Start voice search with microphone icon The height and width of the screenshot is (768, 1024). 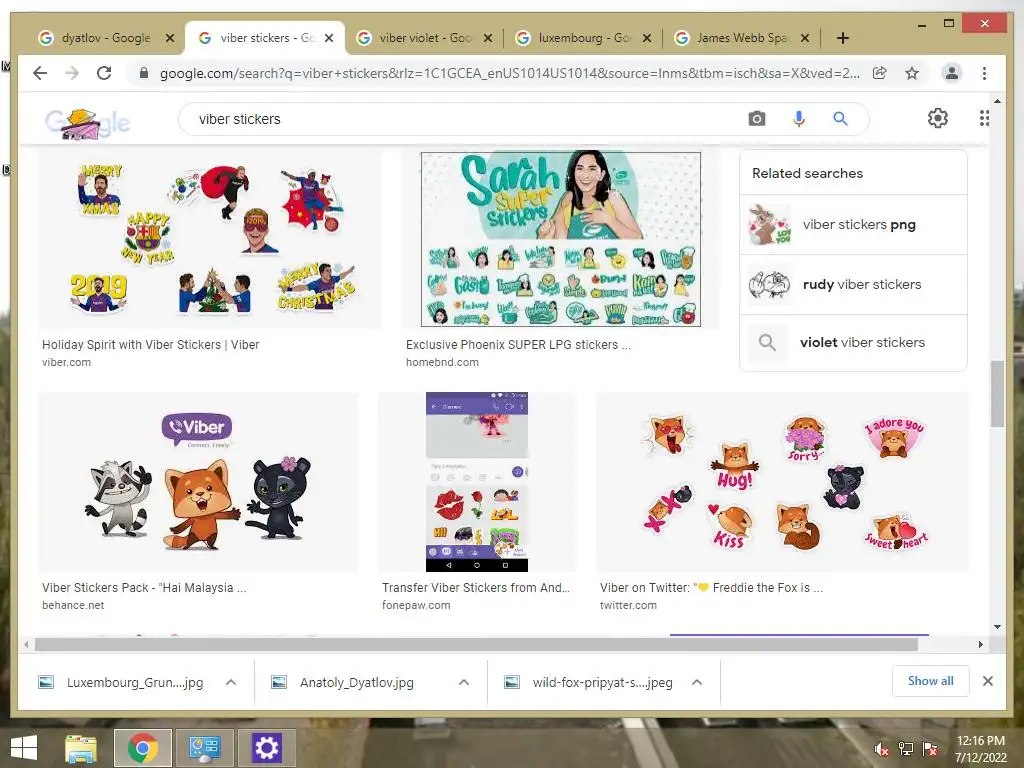pos(799,119)
